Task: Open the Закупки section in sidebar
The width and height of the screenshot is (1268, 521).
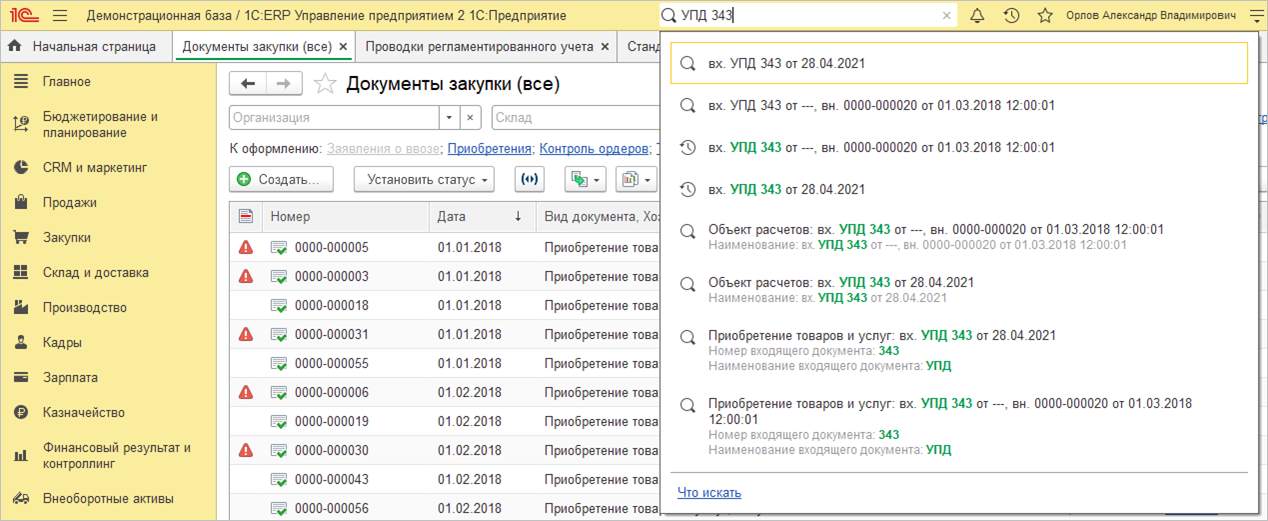Action: [66, 237]
